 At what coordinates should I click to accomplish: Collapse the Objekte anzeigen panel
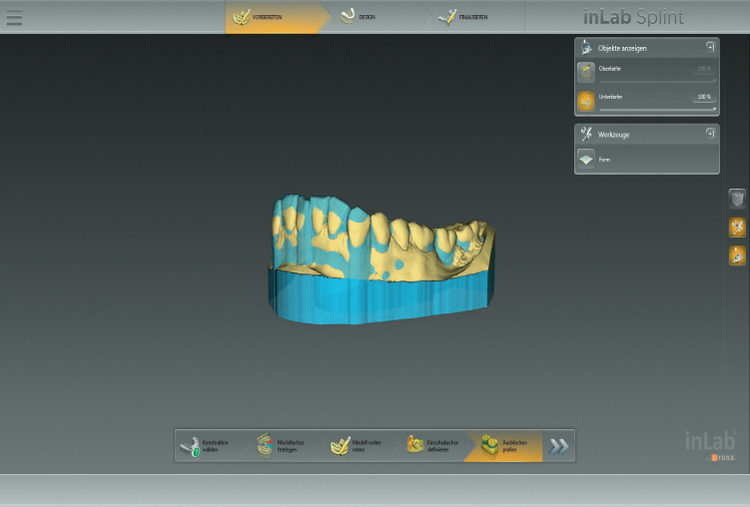(x=709, y=46)
